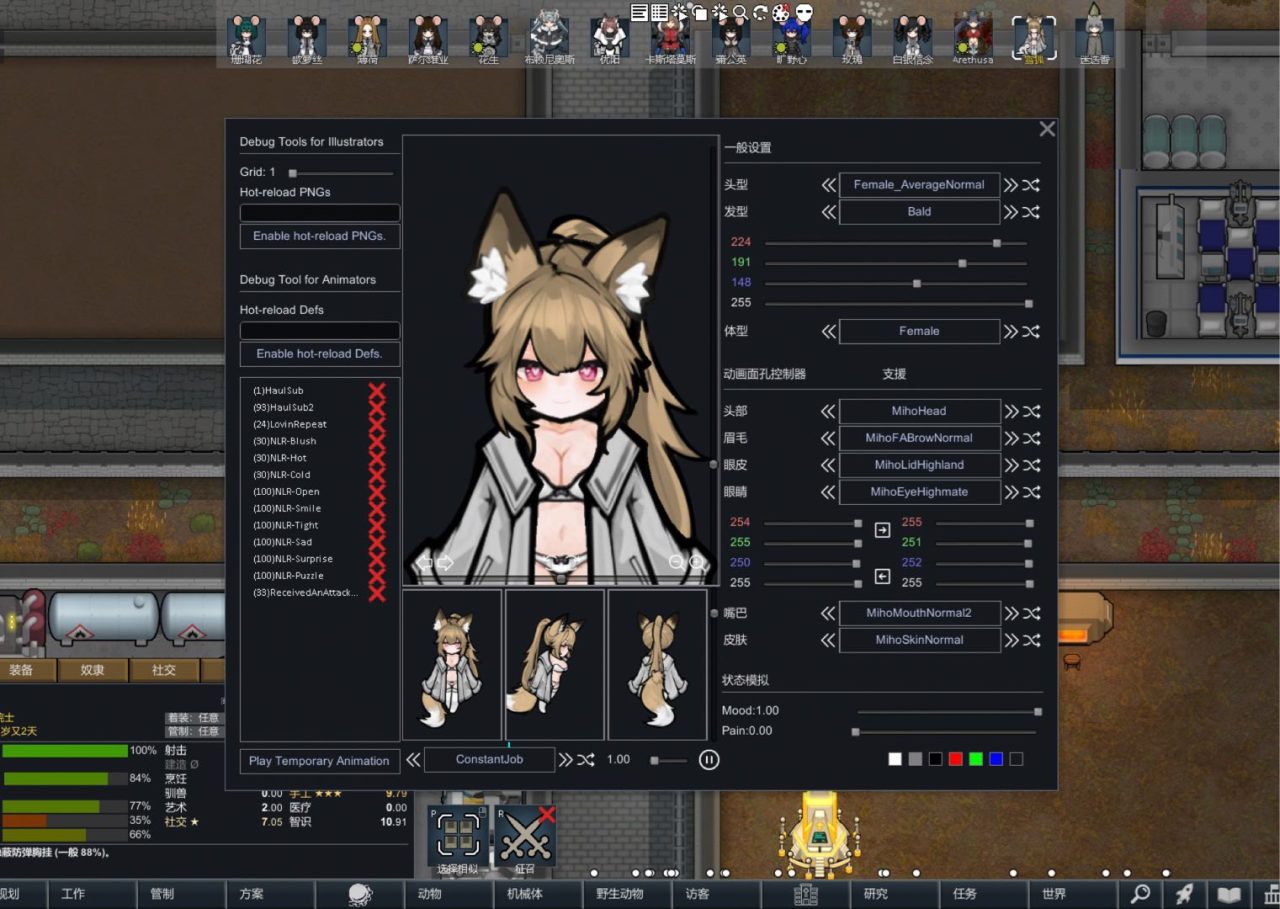Click the rocket icon in the bottom bar

[x=1184, y=894]
